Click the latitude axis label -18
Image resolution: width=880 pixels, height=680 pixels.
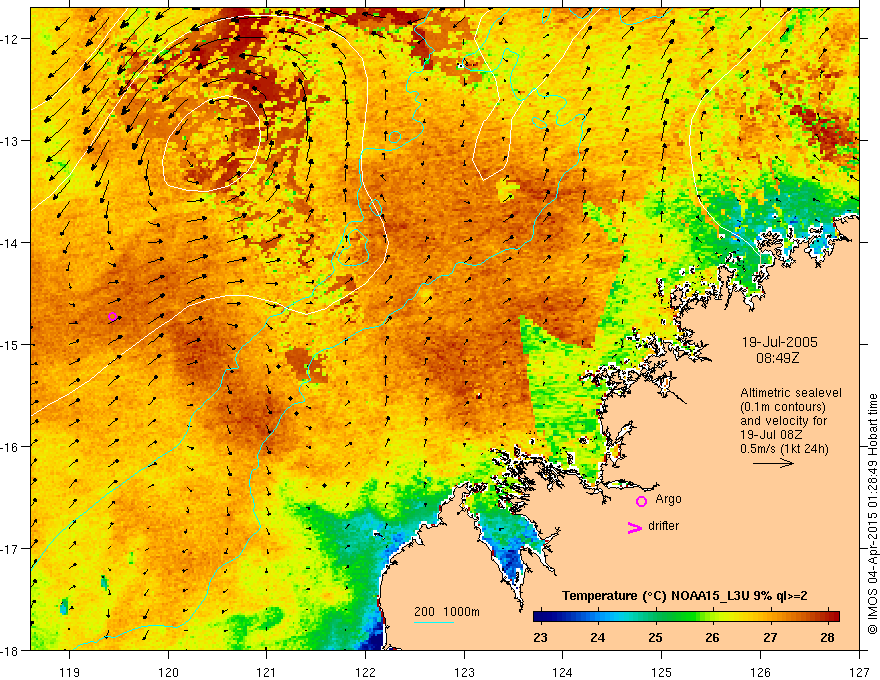point(10,650)
